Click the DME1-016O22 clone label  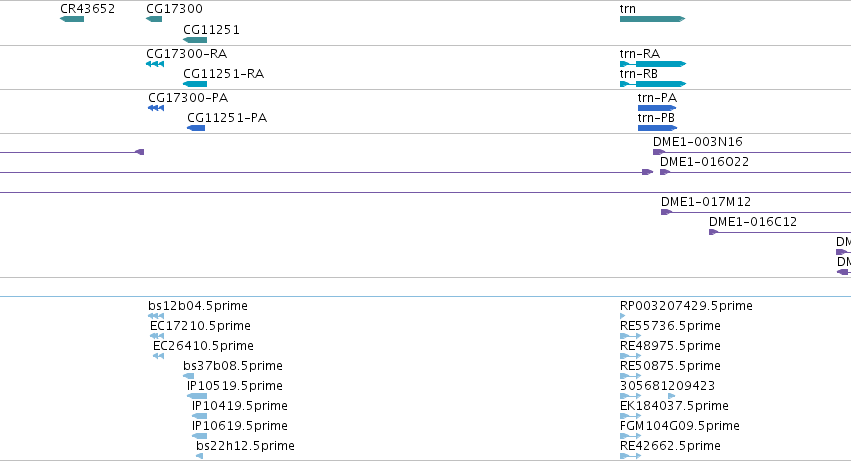[x=704, y=162]
